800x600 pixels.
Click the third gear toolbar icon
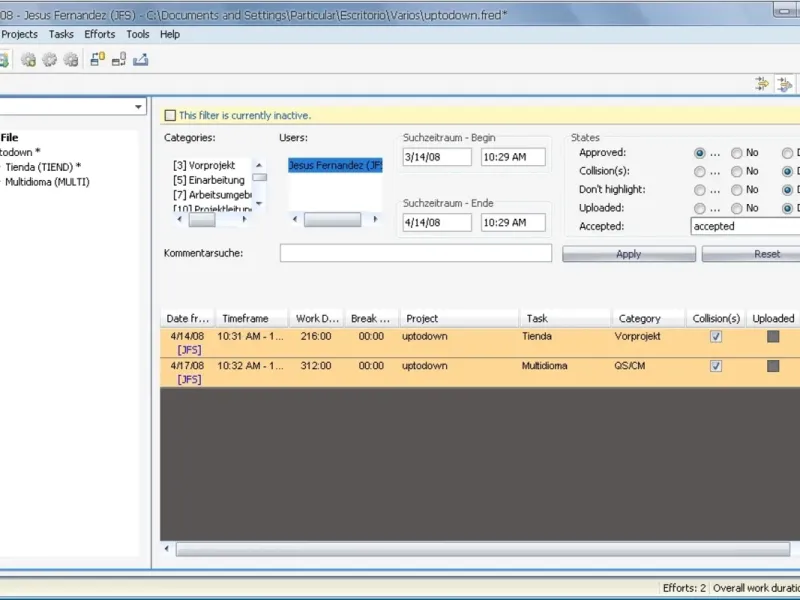click(x=70, y=60)
